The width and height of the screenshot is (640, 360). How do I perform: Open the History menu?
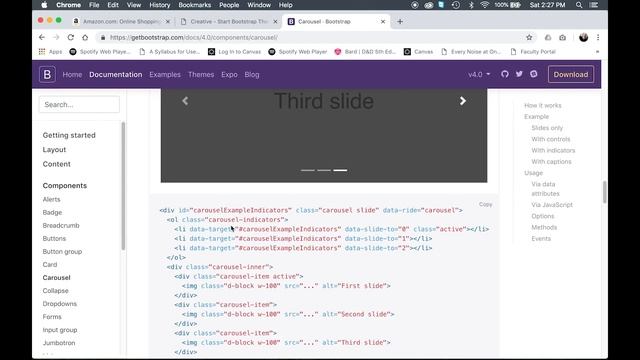pos(159,5)
